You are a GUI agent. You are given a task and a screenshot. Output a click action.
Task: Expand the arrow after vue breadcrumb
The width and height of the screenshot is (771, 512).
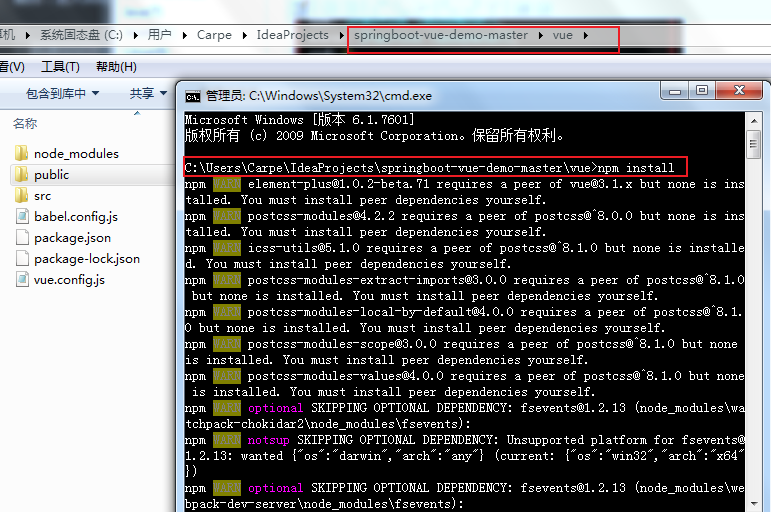pos(586,35)
